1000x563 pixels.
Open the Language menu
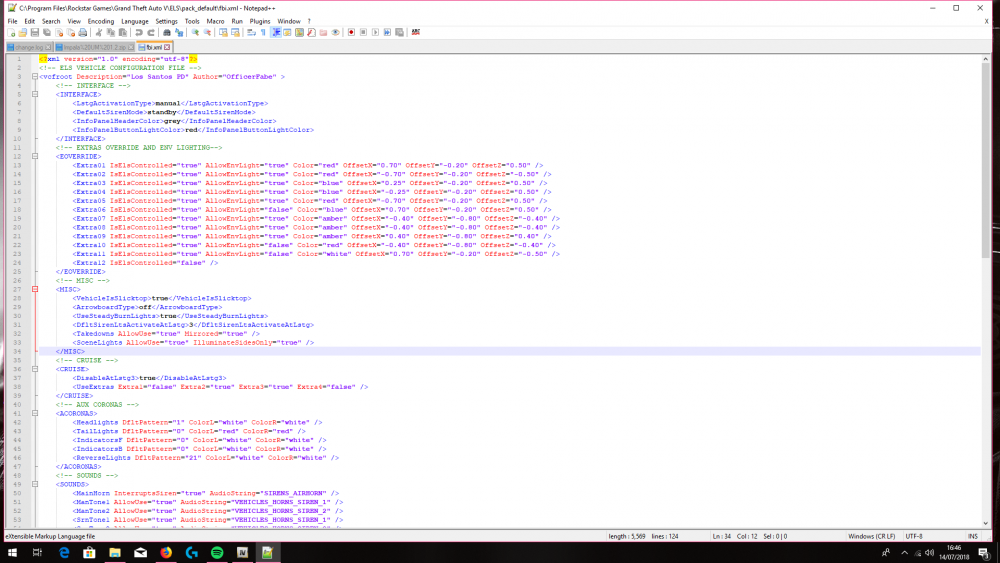[x=135, y=21]
